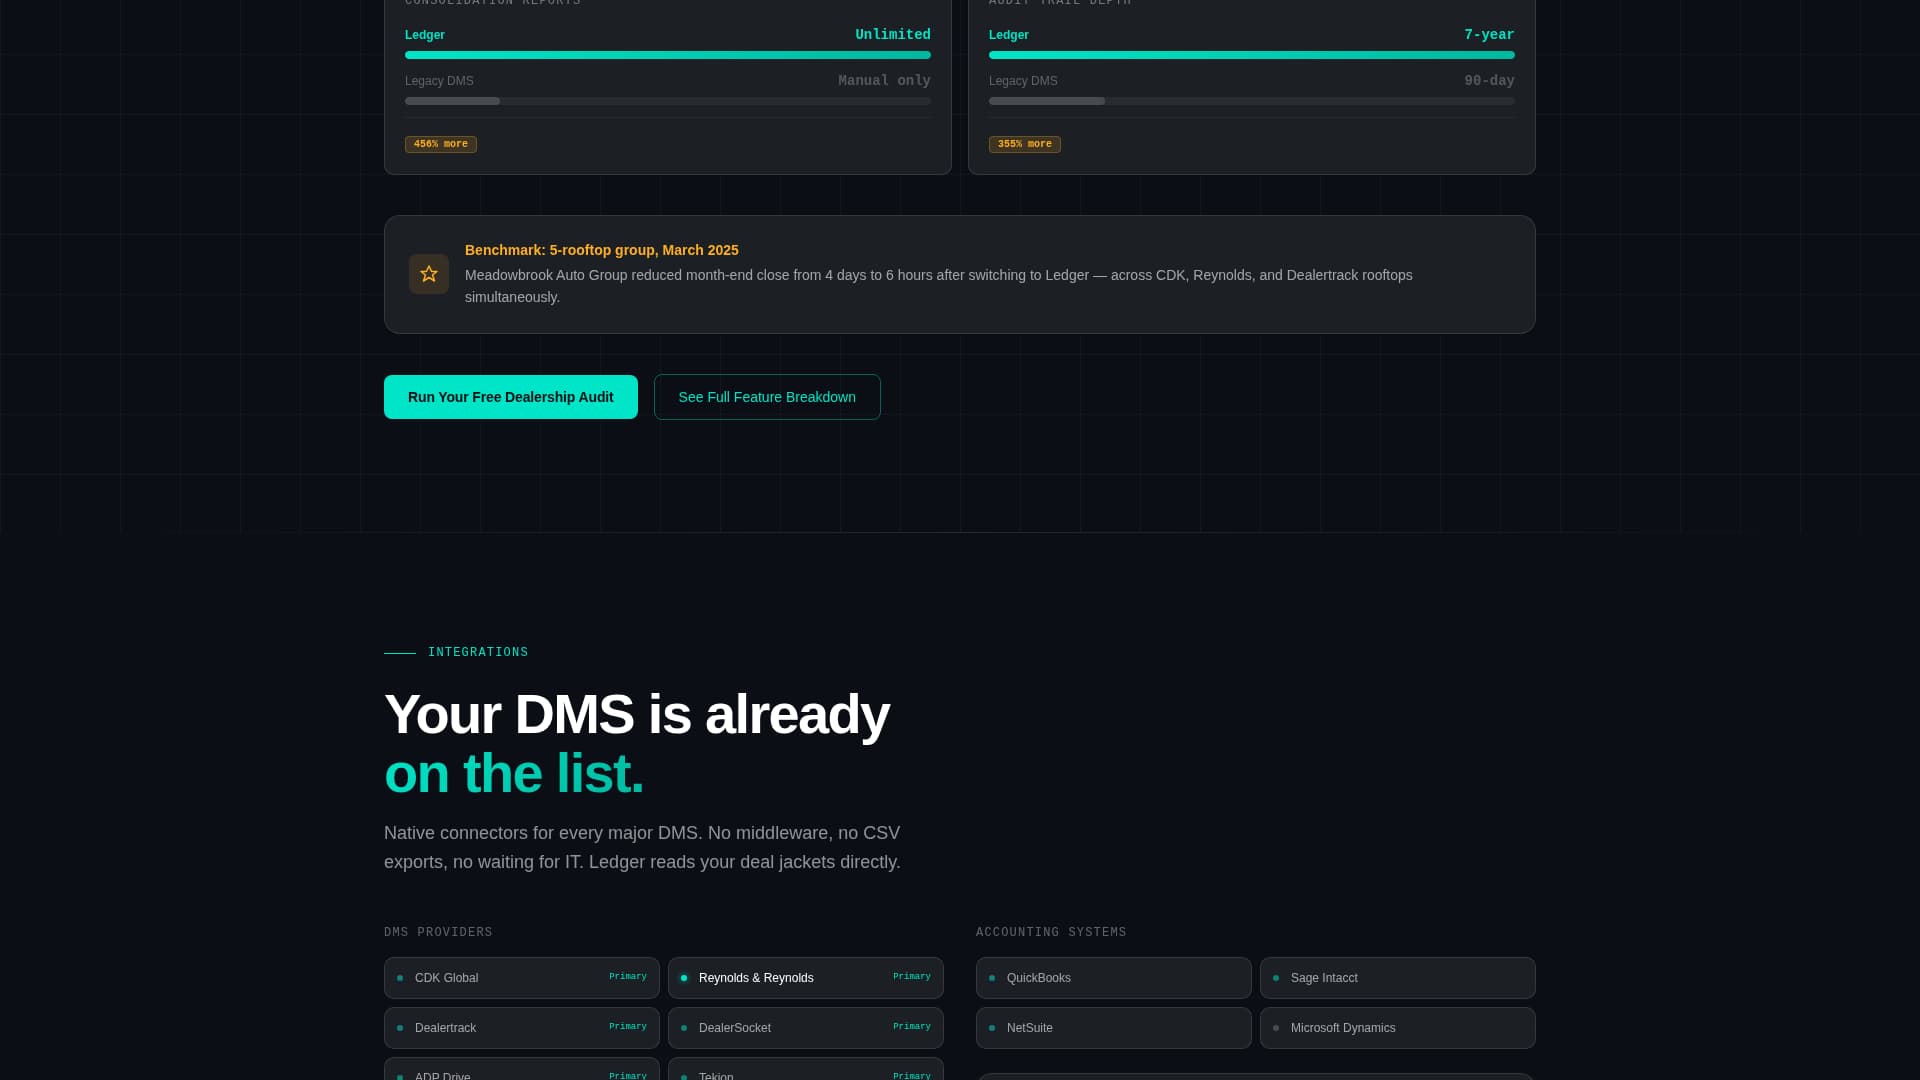Image resolution: width=1920 pixels, height=1080 pixels.
Task: Click the 'Manual only' value text
Action: [x=884, y=81]
